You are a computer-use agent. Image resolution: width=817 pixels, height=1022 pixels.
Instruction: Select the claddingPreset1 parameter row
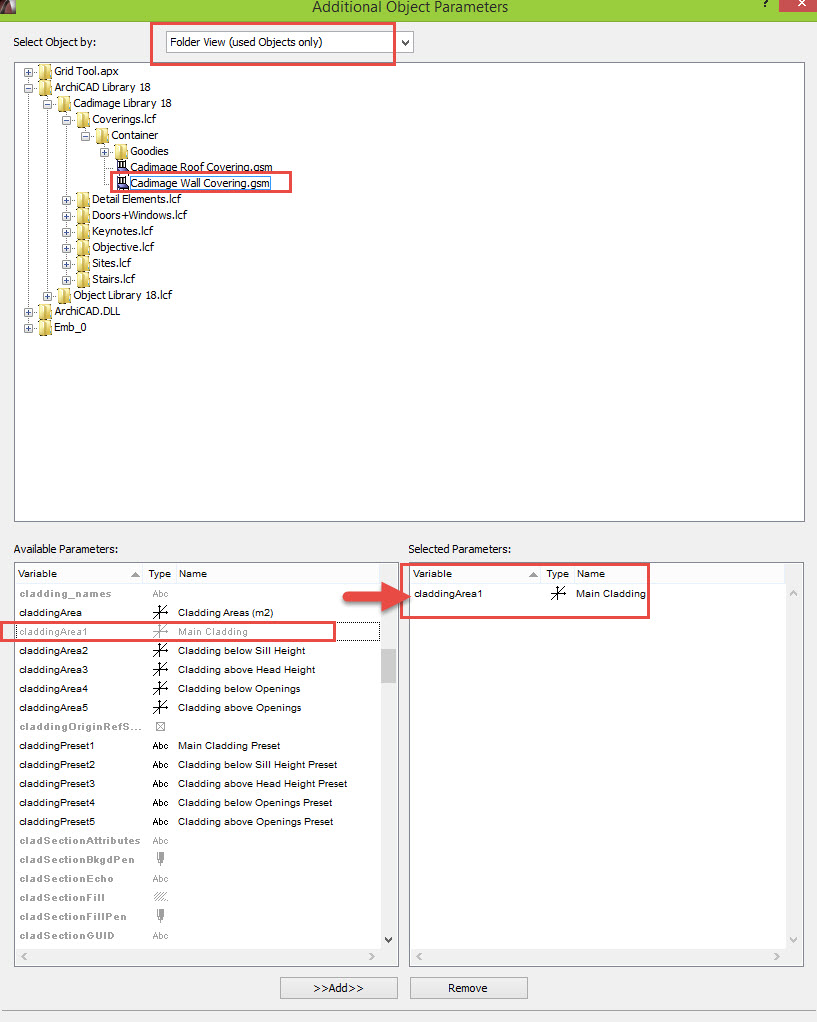coord(198,746)
